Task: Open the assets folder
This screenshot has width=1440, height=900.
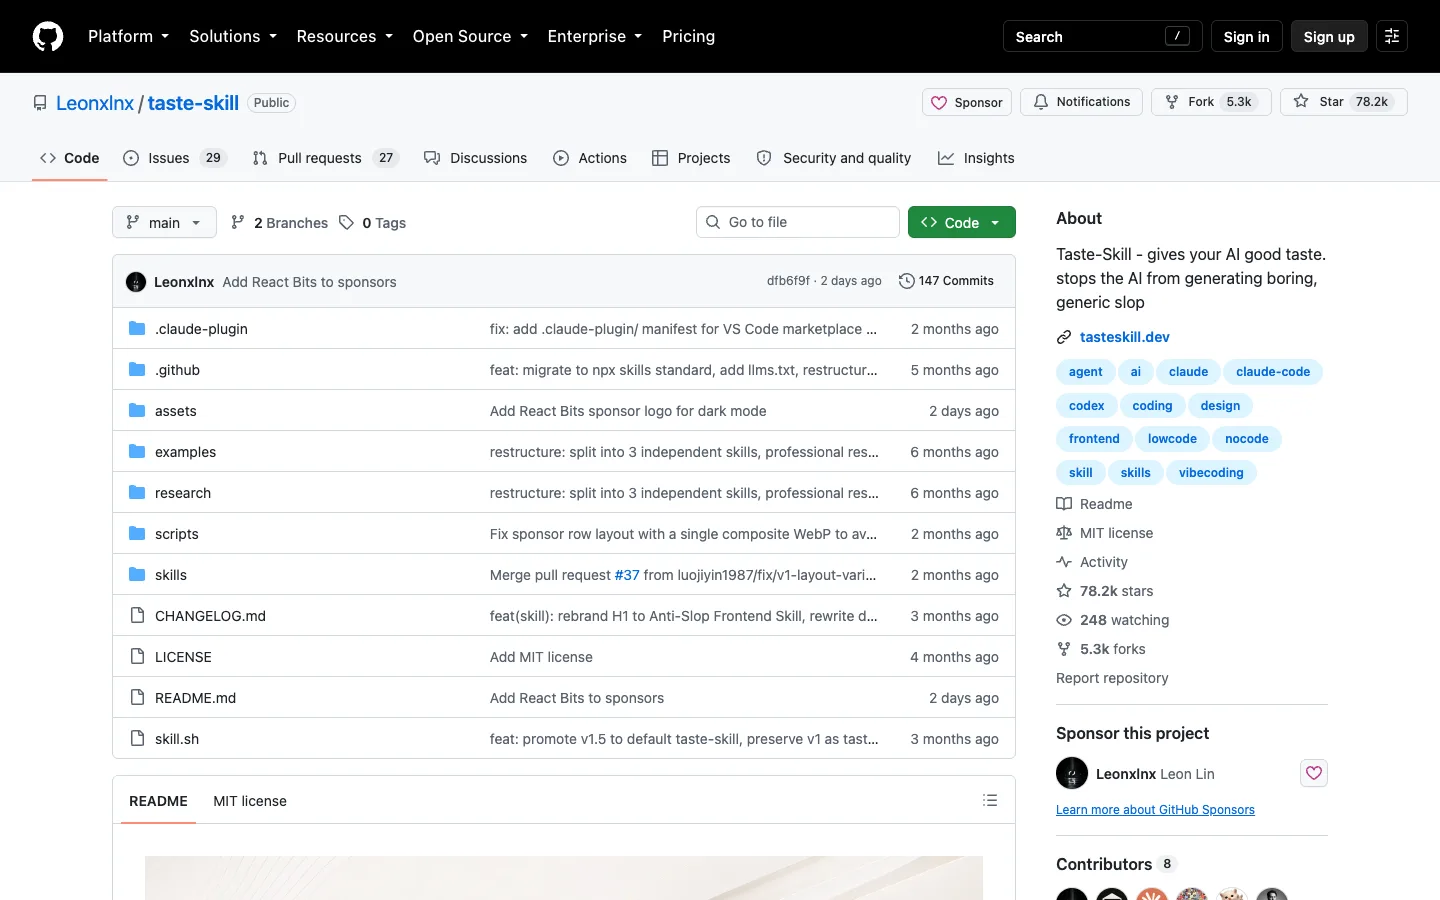Action: tap(175, 411)
